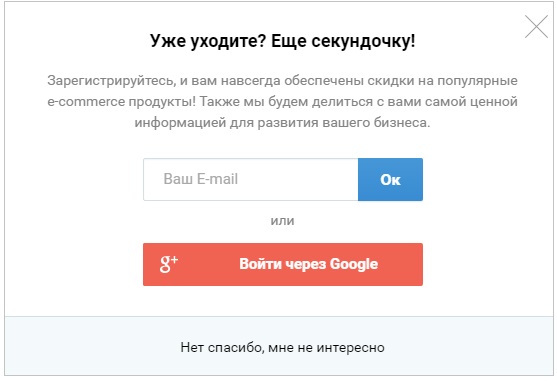Click the "или" separator text
This screenshot has height=381, width=557.
tap(282, 221)
